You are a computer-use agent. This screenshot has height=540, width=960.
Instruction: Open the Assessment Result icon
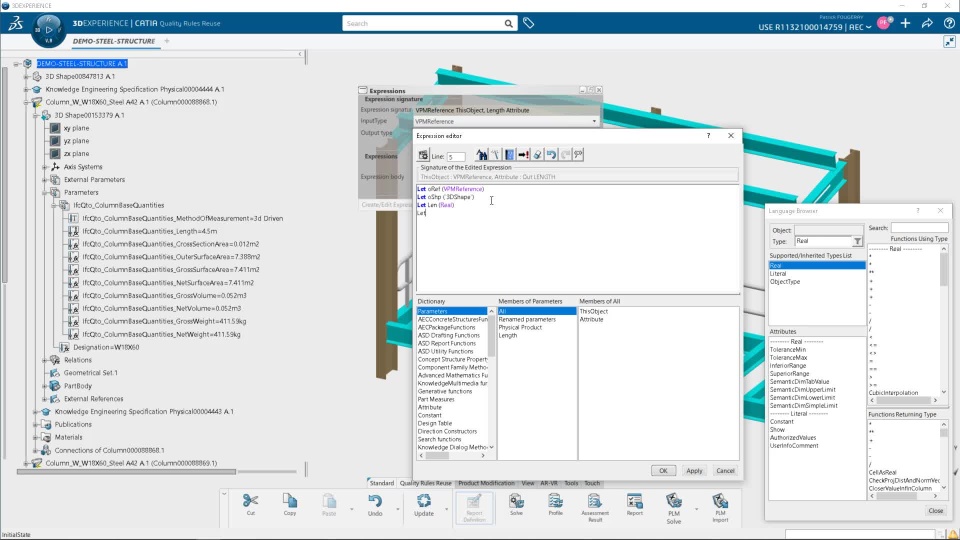[x=594, y=501]
